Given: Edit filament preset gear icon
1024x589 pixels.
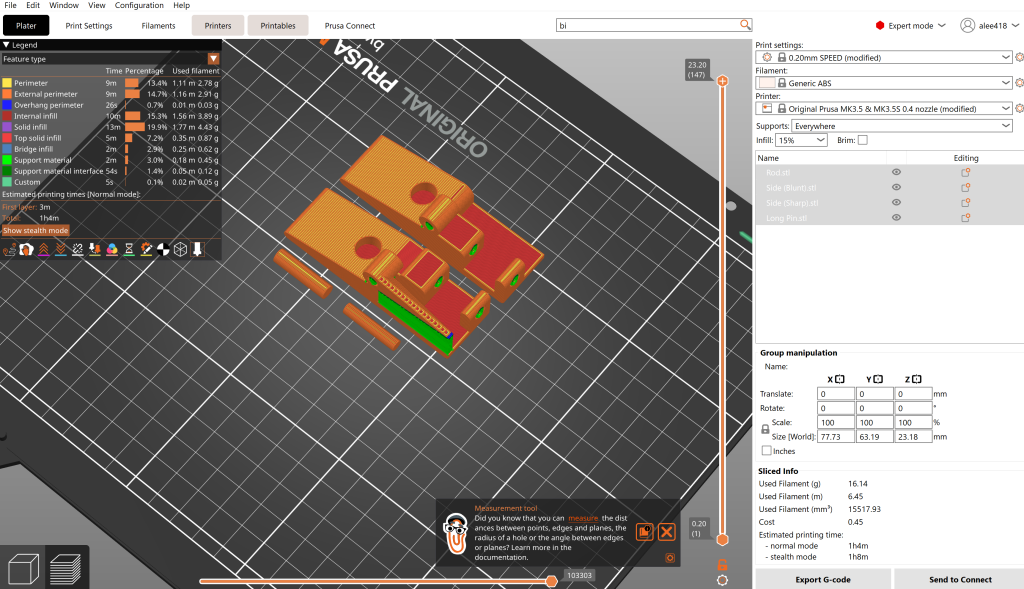Looking at the screenshot, I should 1019,83.
